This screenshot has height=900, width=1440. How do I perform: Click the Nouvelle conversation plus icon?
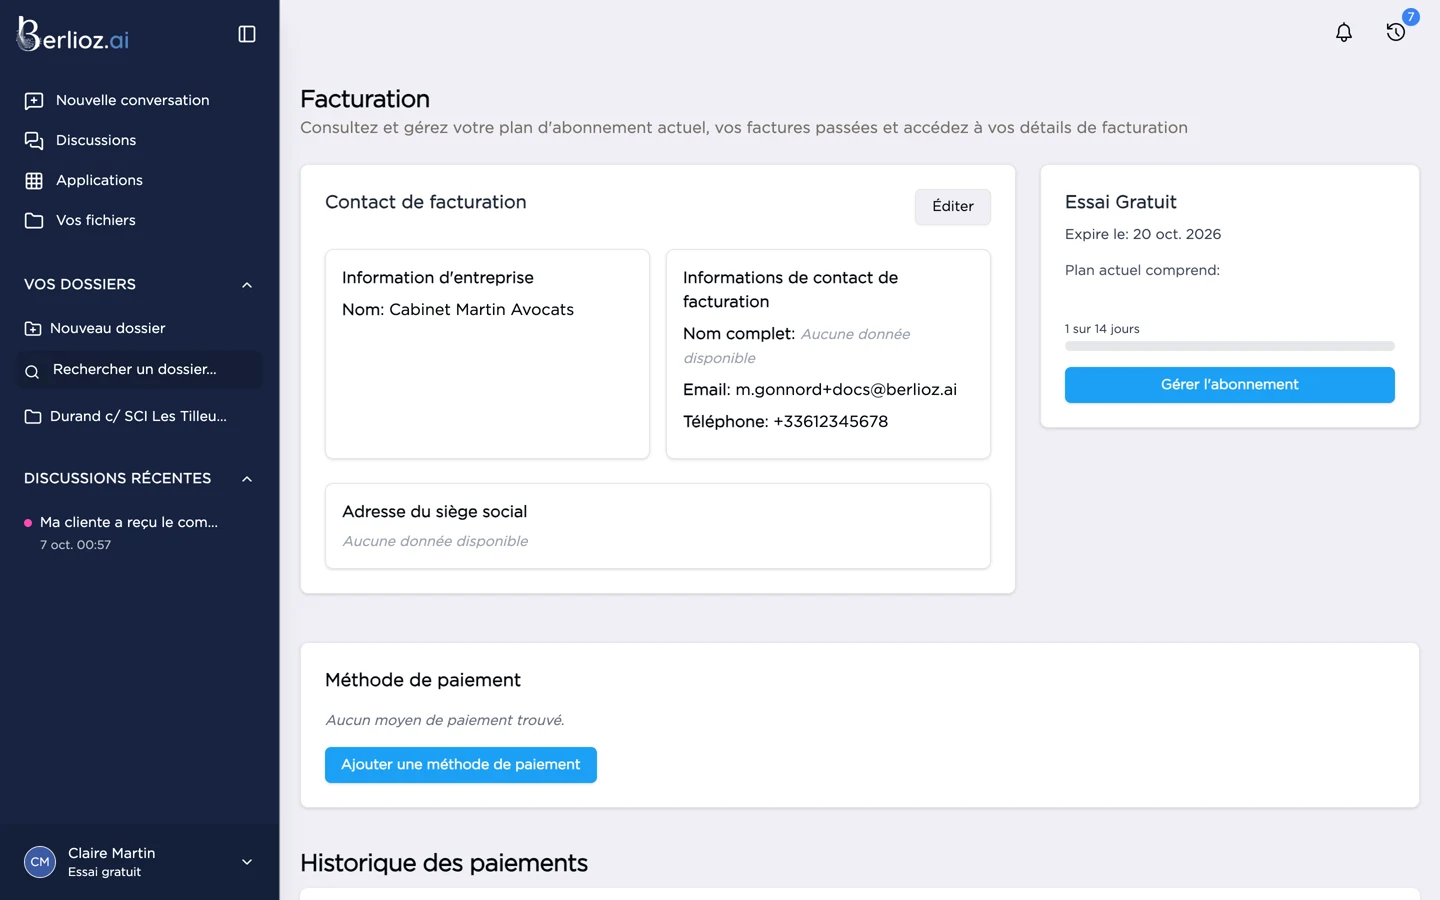point(34,100)
